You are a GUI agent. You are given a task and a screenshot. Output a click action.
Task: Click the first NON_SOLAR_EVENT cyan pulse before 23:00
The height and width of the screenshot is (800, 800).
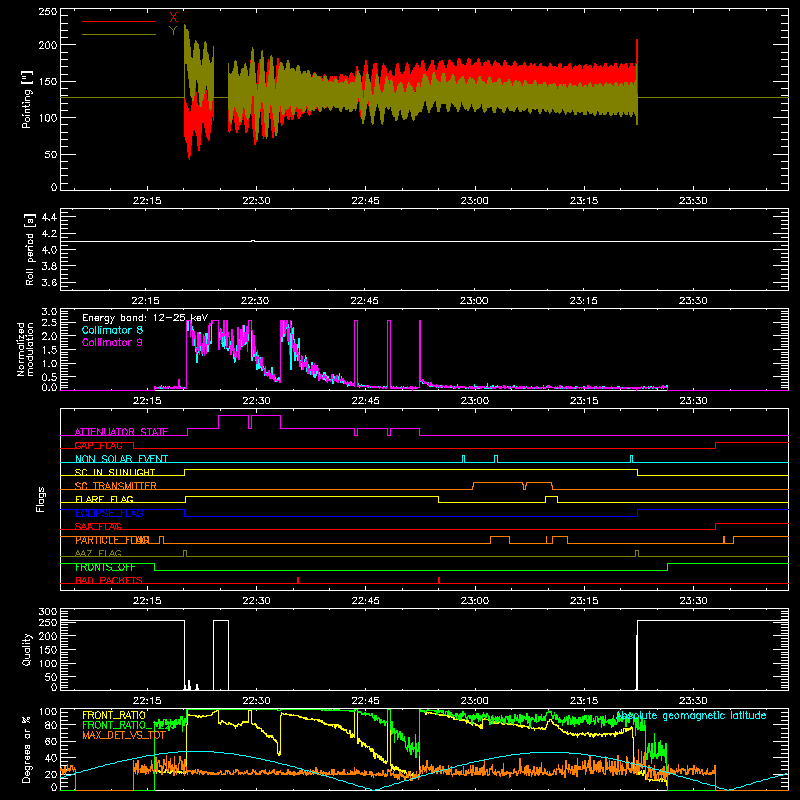pos(463,459)
